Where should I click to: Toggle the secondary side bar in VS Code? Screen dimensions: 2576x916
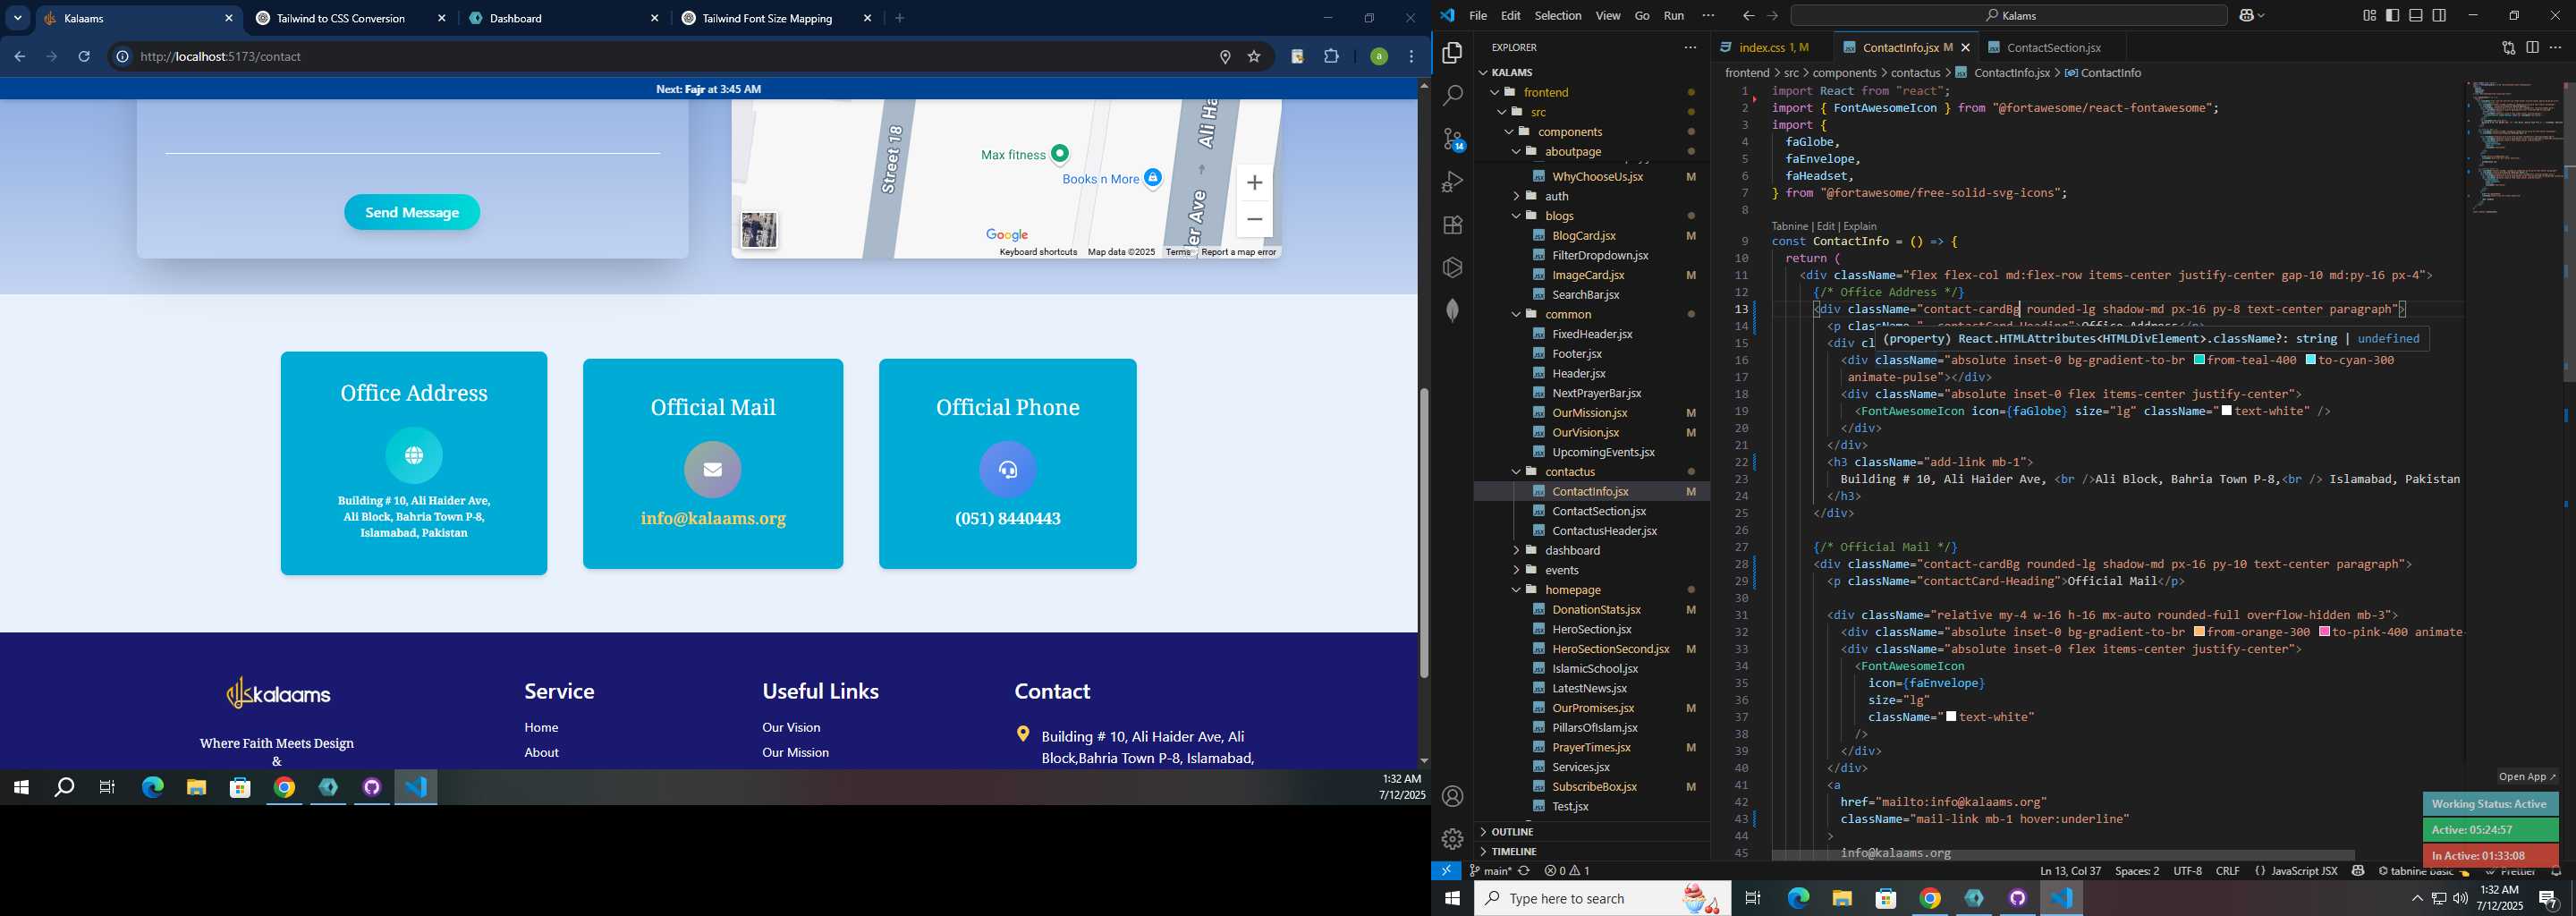pos(2440,16)
